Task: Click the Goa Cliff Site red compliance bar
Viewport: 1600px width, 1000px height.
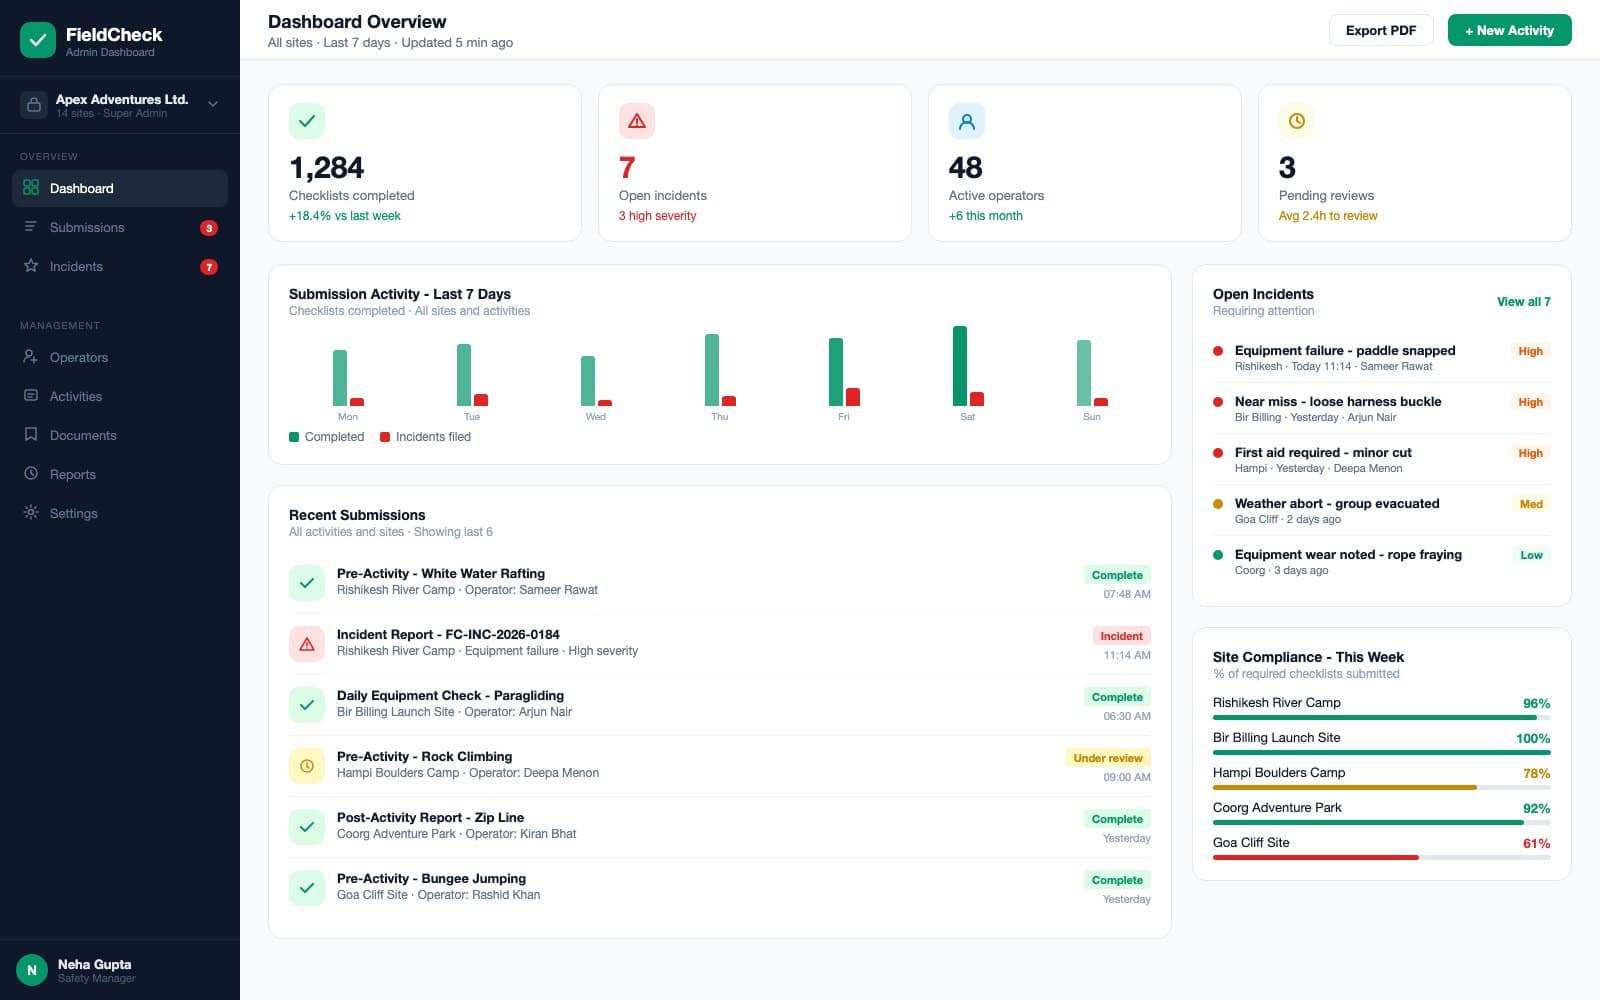Action: tap(1315, 857)
